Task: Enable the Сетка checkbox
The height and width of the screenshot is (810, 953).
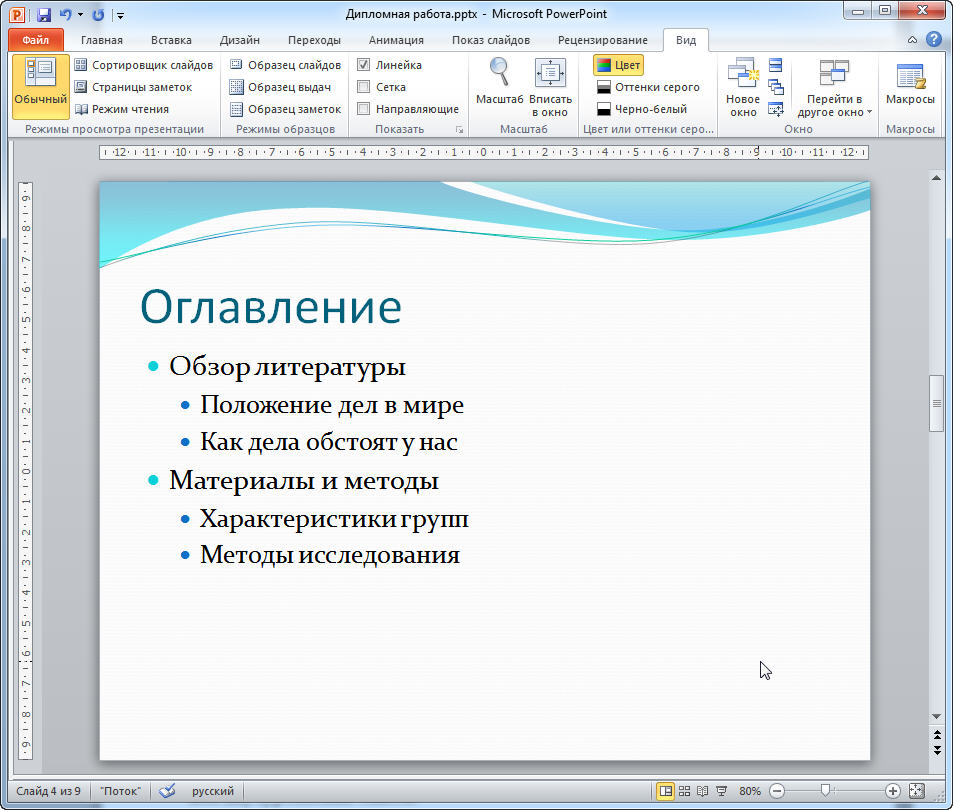Action: click(x=363, y=87)
